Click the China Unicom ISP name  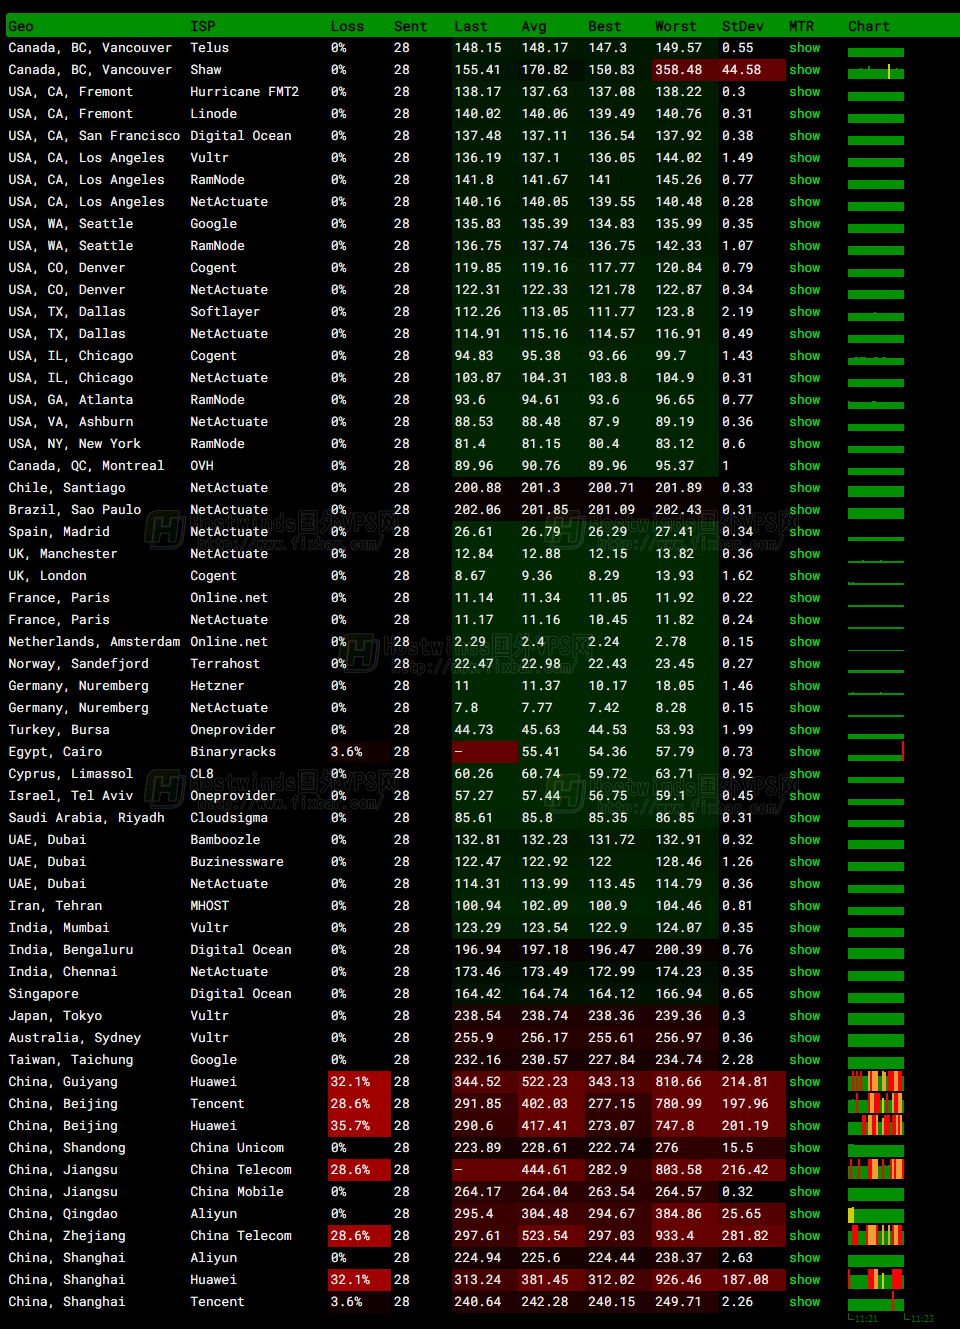[237, 1148]
